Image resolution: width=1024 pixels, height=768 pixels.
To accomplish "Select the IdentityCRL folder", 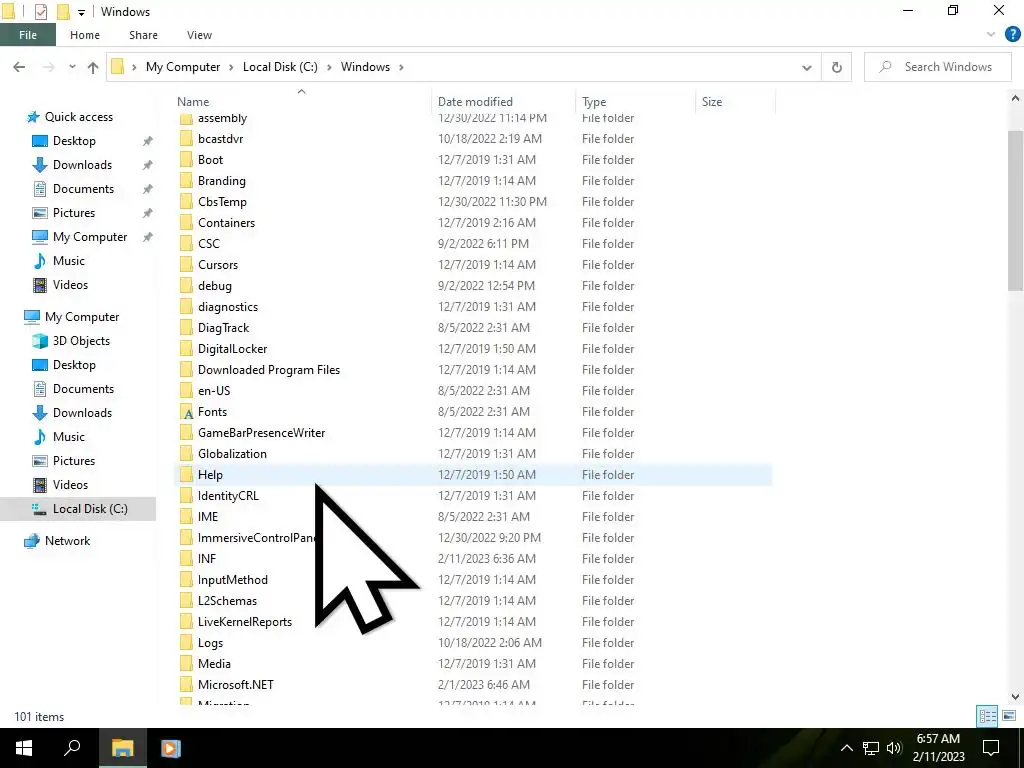I will click(228, 496).
